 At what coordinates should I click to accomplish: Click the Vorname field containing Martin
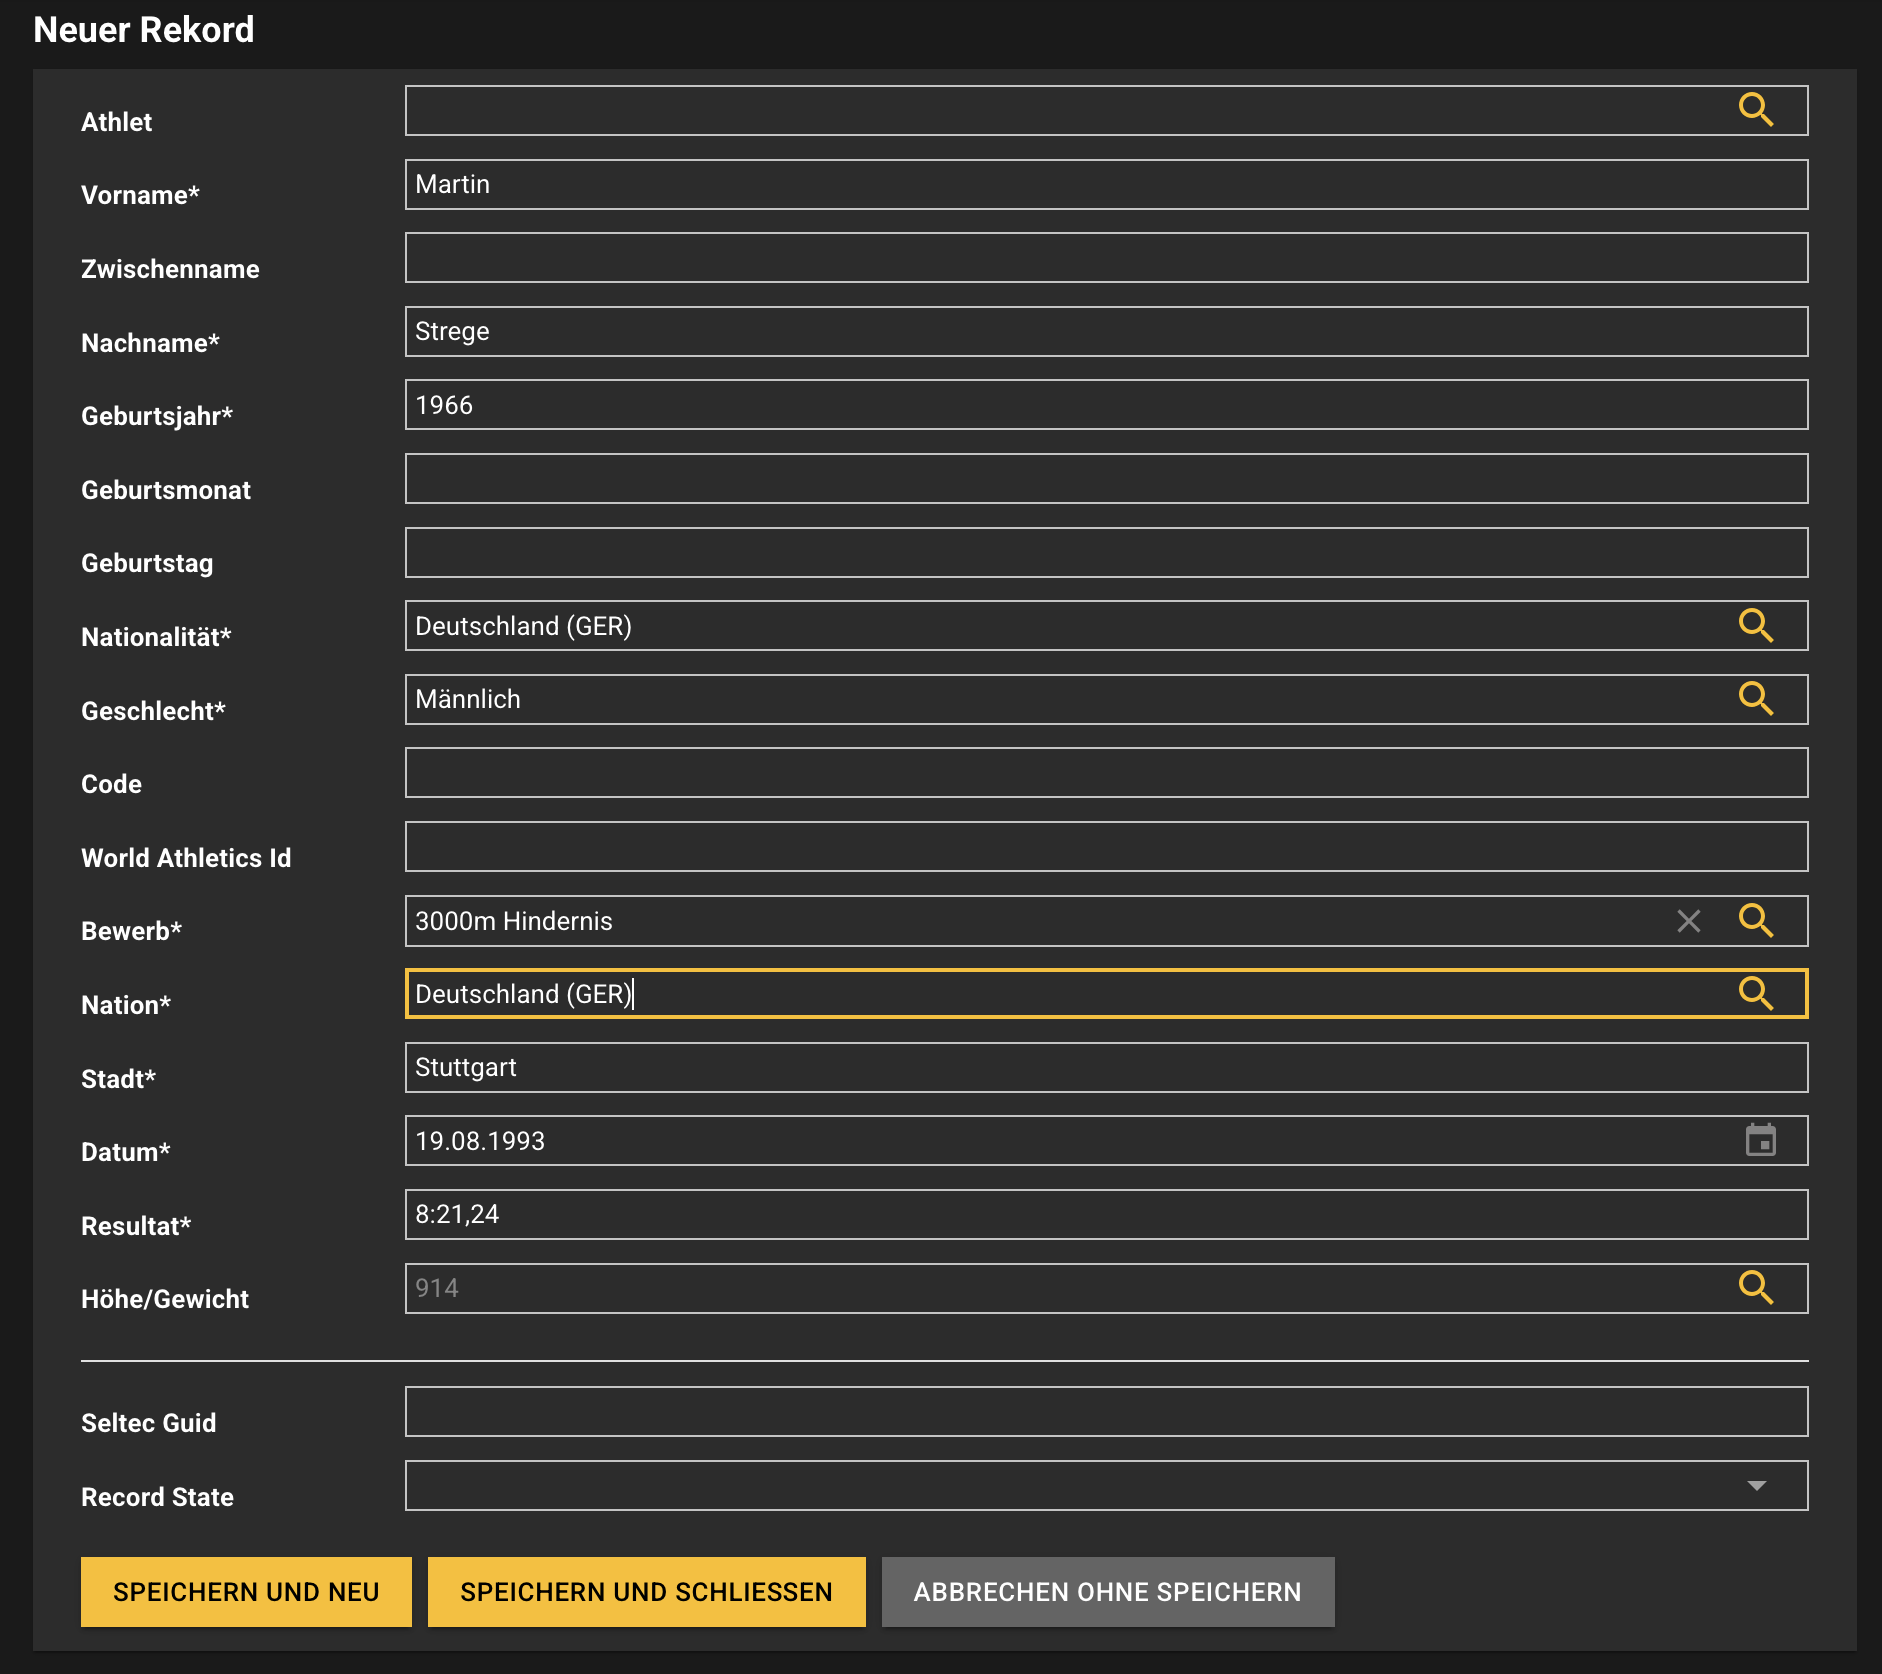(x=1106, y=185)
